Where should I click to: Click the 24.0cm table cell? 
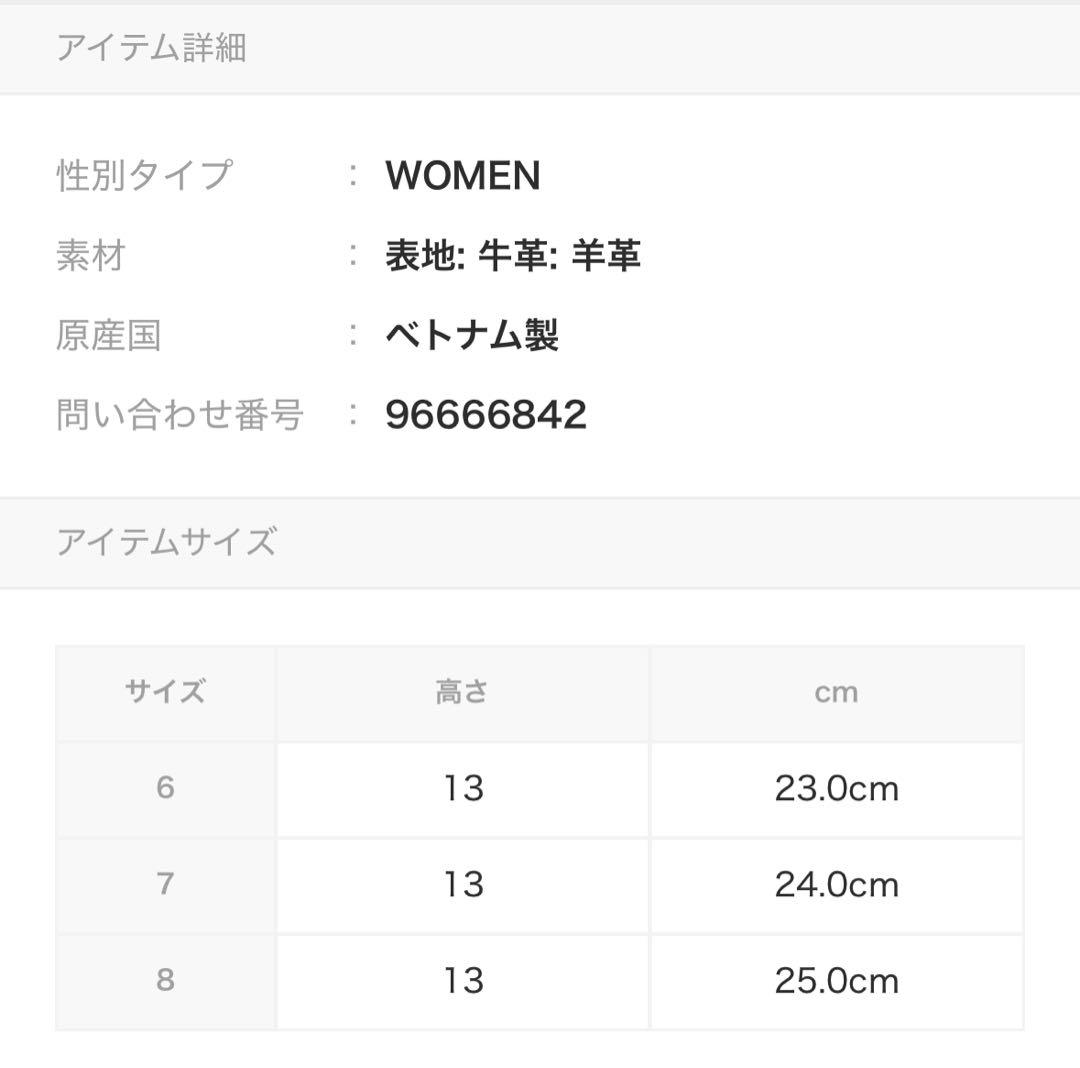[x=836, y=885]
